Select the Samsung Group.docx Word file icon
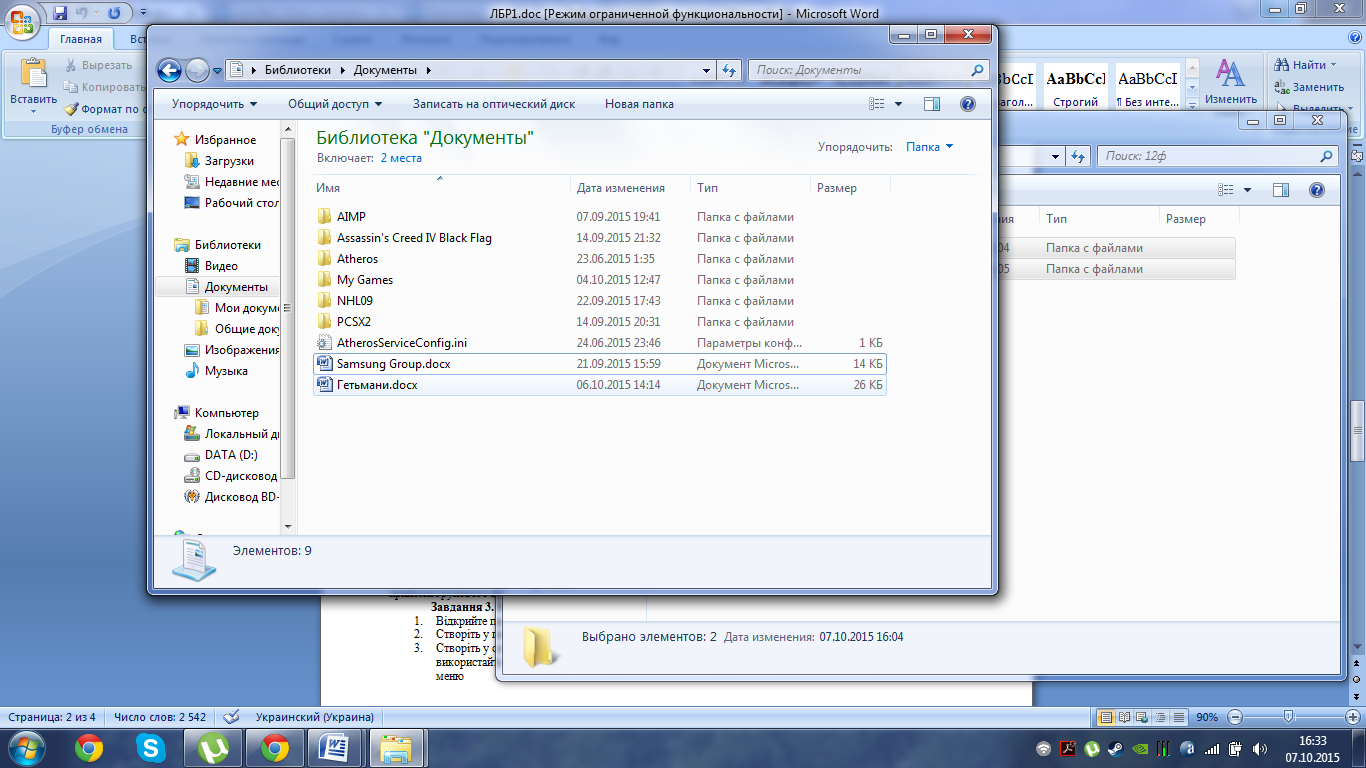The width and height of the screenshot is (1366, 768). pyautogui.click(x=324, y=364)
